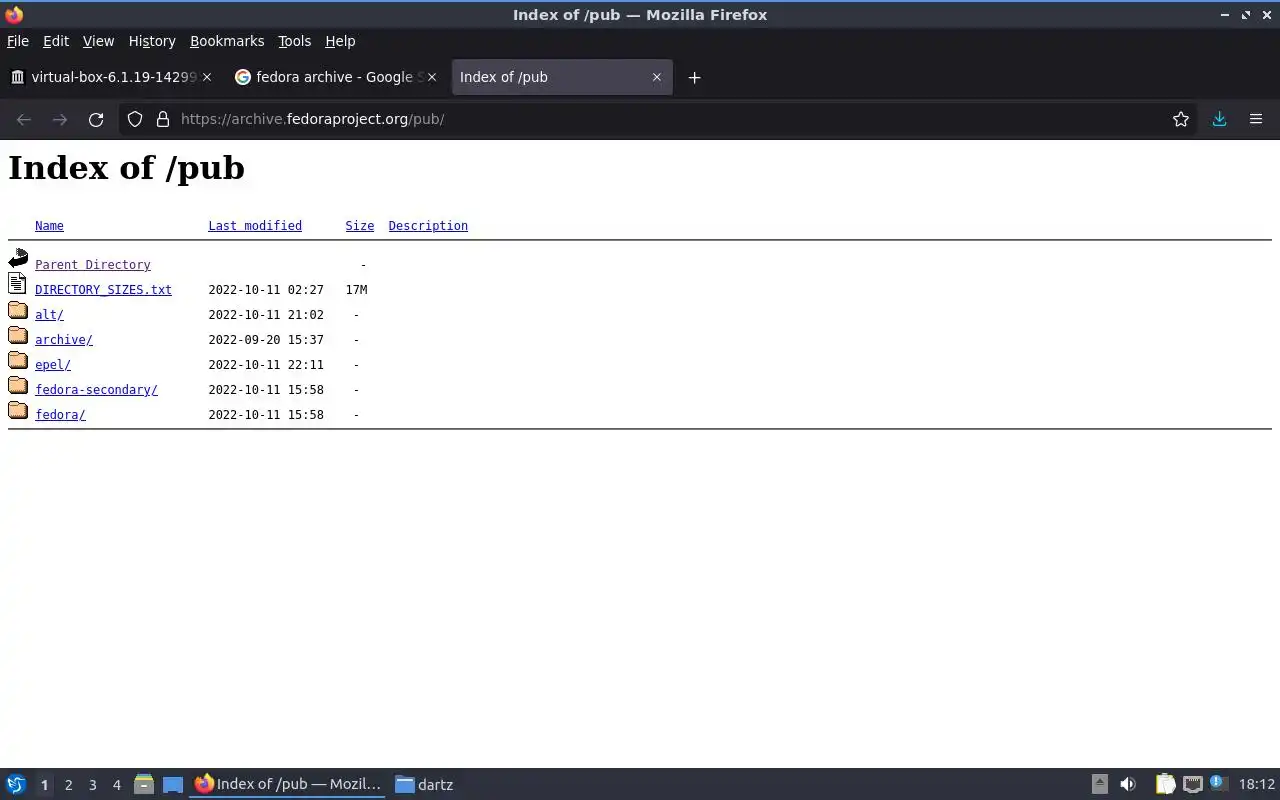
Task: Click the Parent Directory back-arrow icon
Action: pyautogui.click(x=18, y=259)
